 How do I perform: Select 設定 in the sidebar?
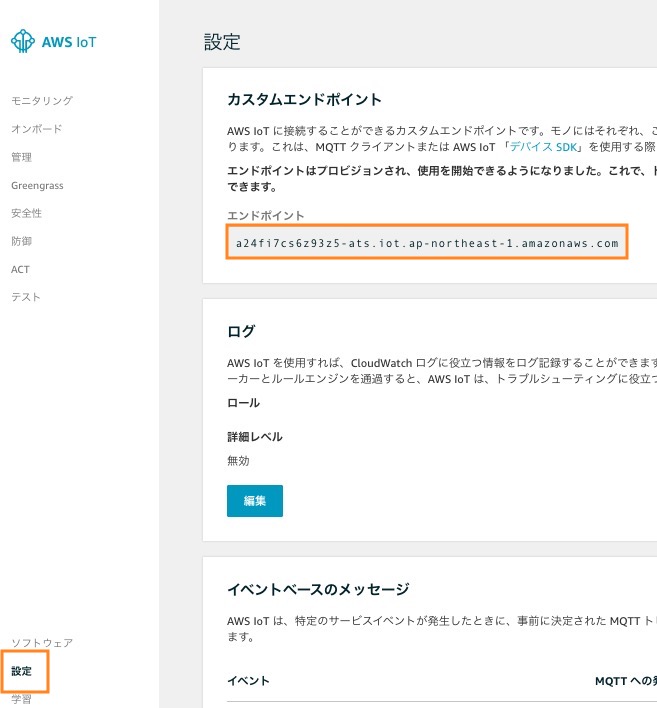coord(21,671)
